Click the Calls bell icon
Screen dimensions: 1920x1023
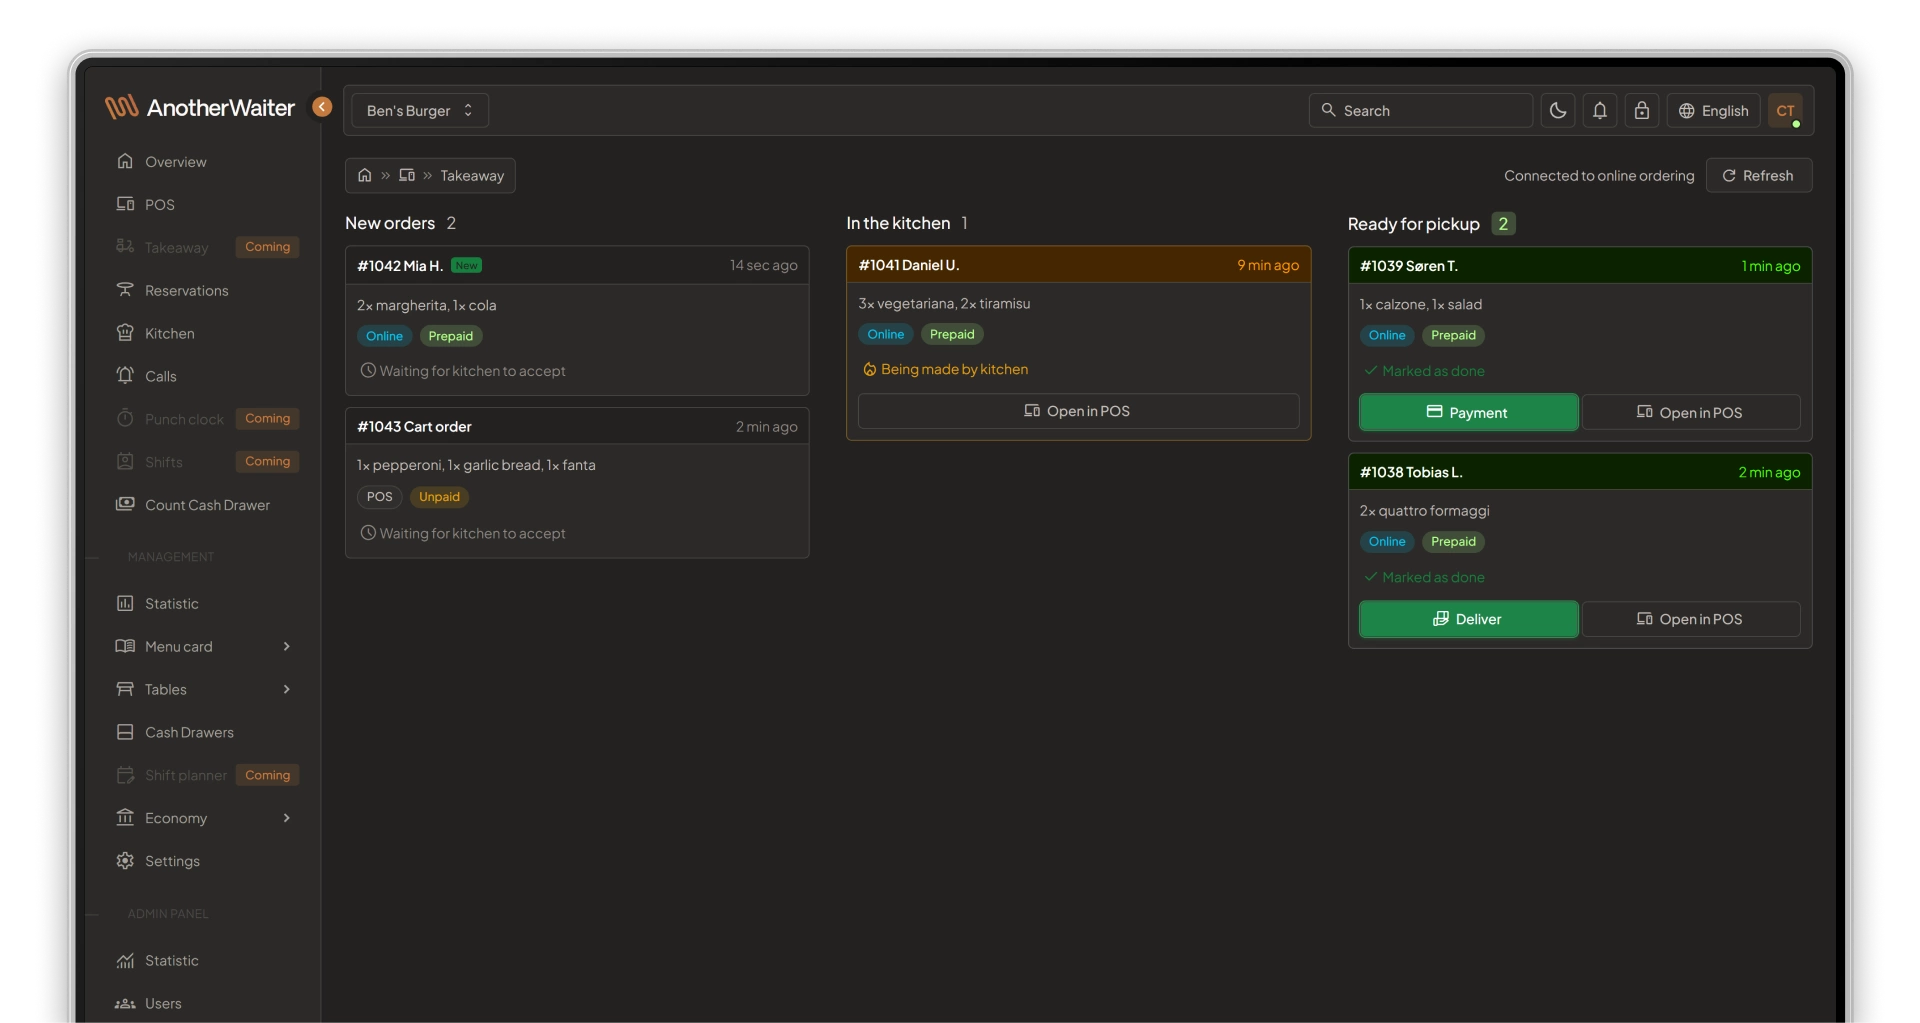pos(125,376)
